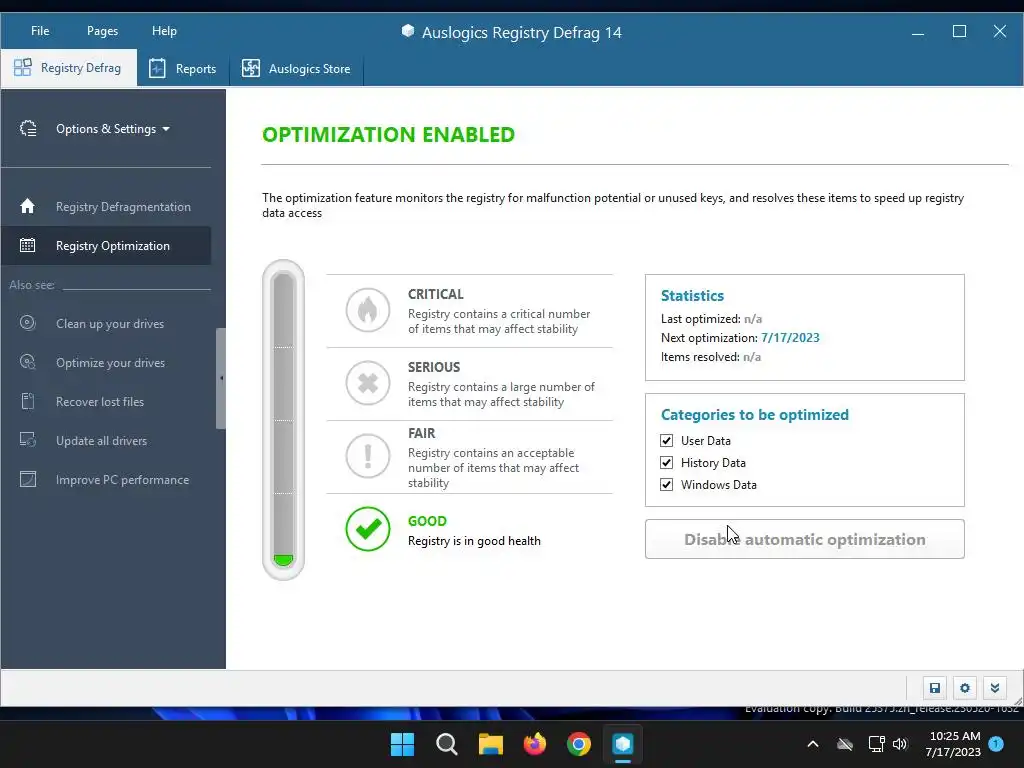Open taskbar Search
This screenshot has height=768, width=1024.
point(447,744)
